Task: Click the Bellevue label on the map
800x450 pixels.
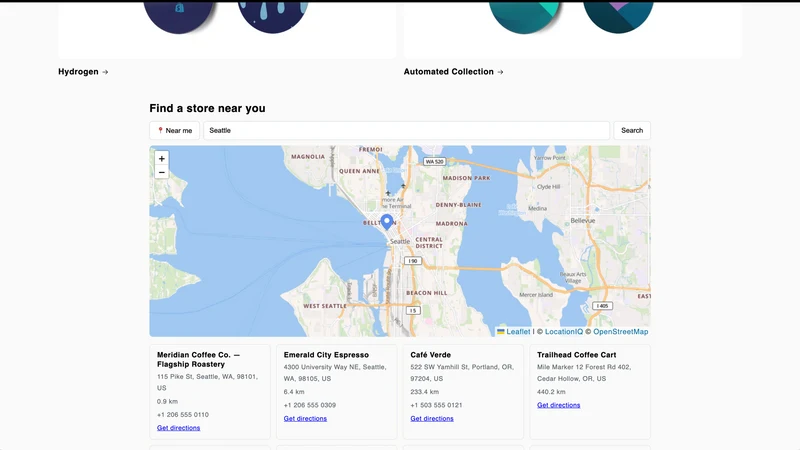Action: [x=583, y=221]
